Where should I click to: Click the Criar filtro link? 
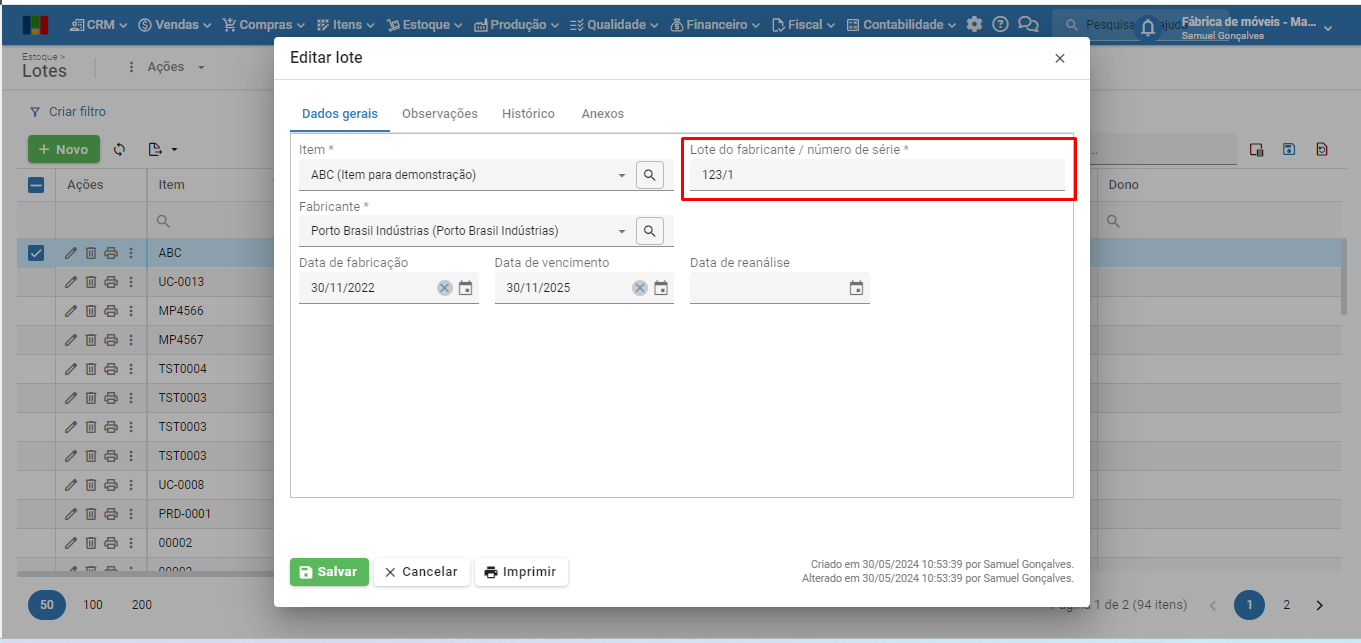(x=68, y=112)
